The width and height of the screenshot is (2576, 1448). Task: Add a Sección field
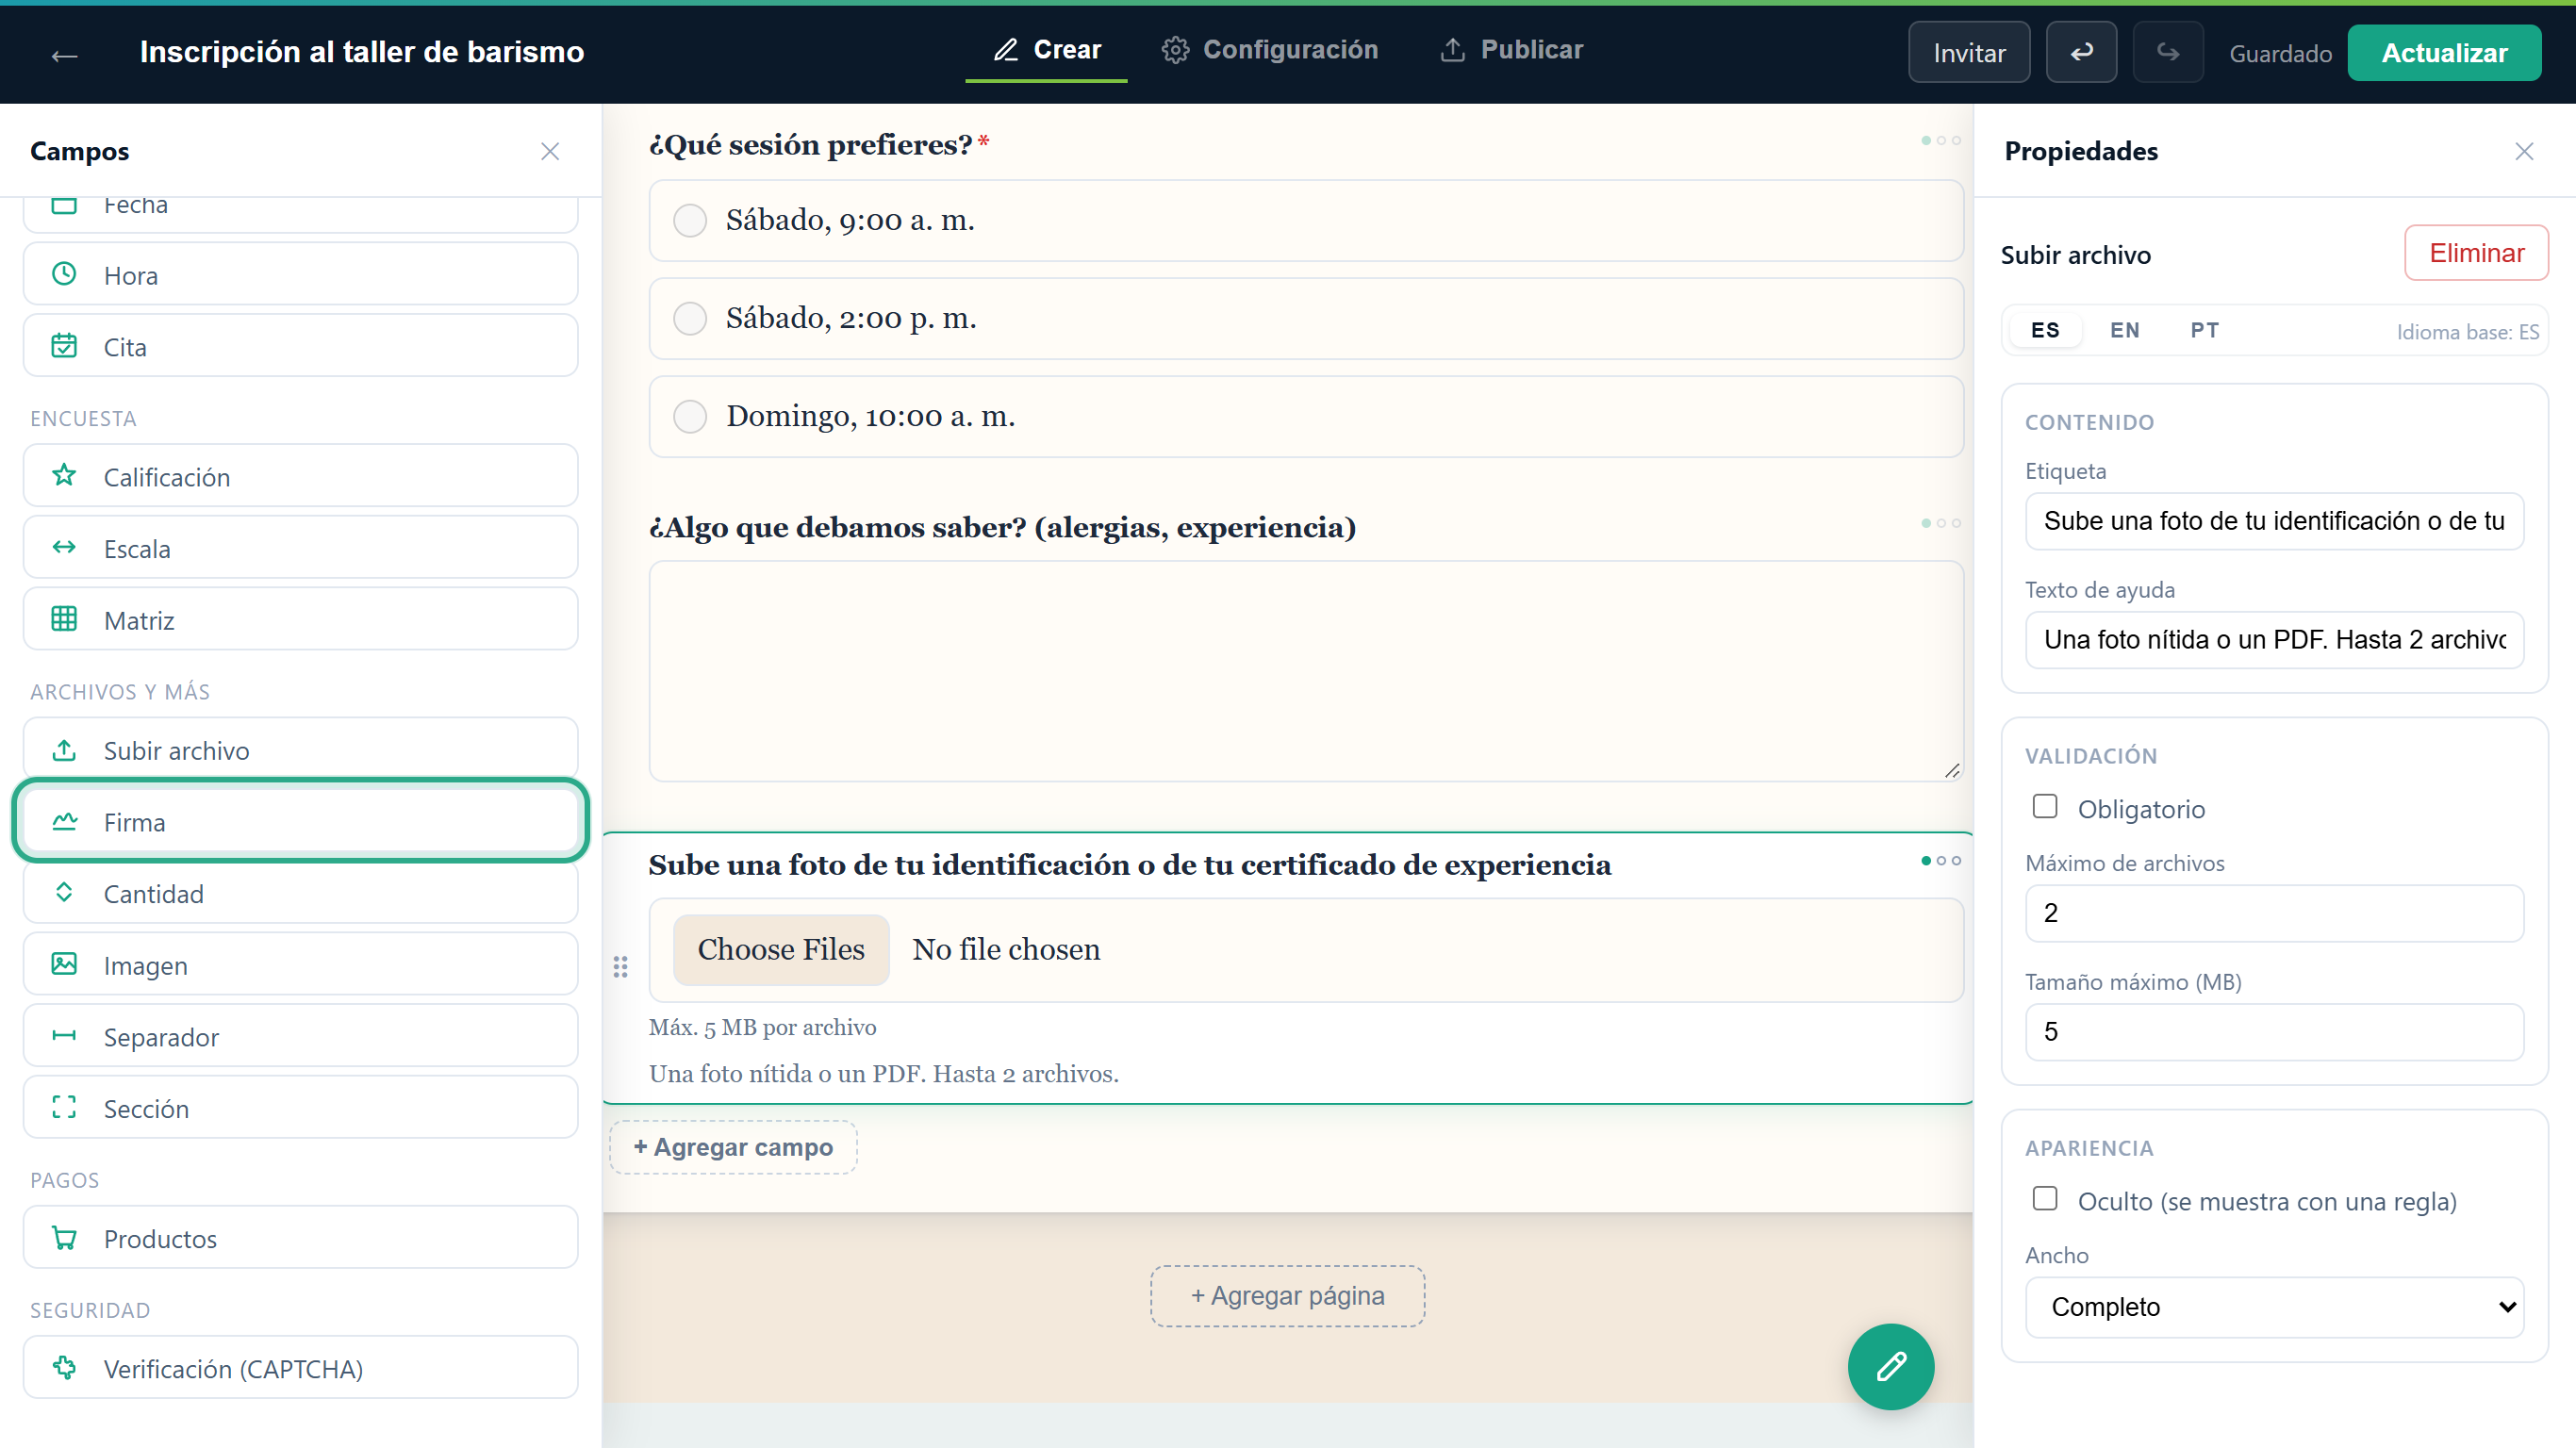(300, 1107)
